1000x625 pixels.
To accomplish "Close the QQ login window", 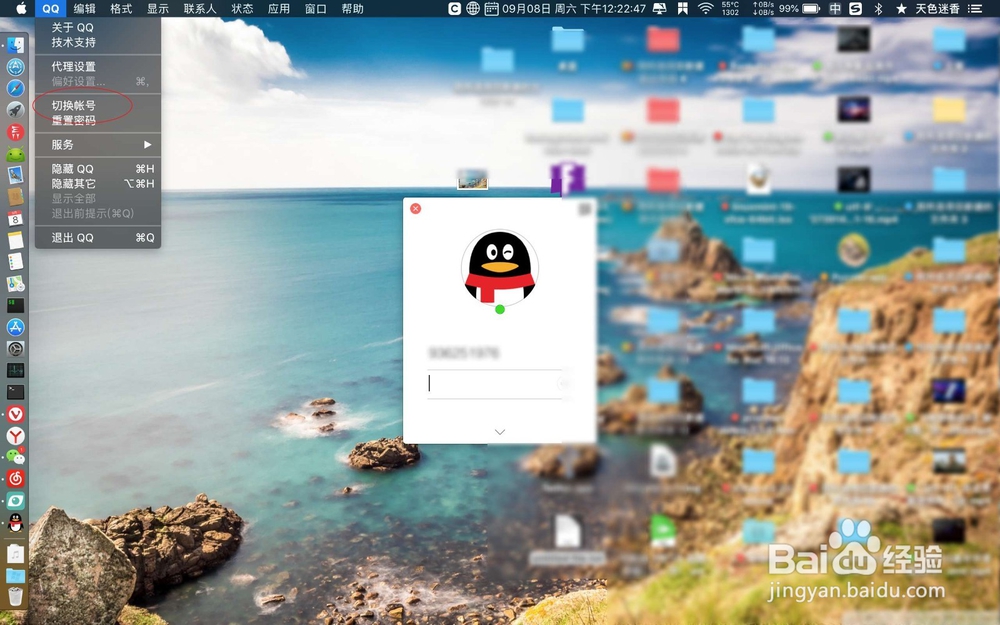I will click(415, 209).
